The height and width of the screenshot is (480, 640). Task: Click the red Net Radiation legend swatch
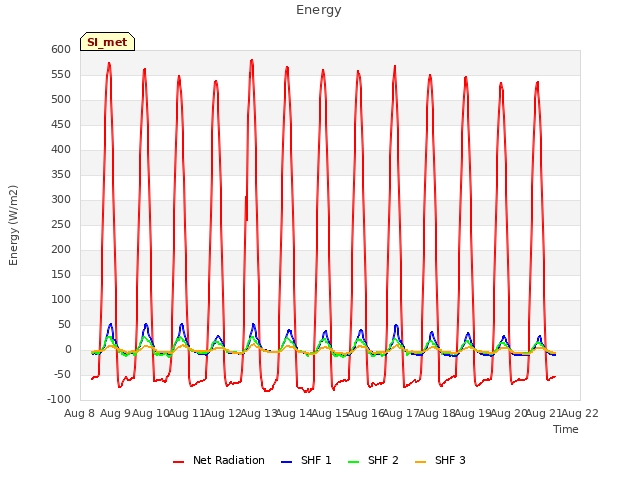[178, 462]
